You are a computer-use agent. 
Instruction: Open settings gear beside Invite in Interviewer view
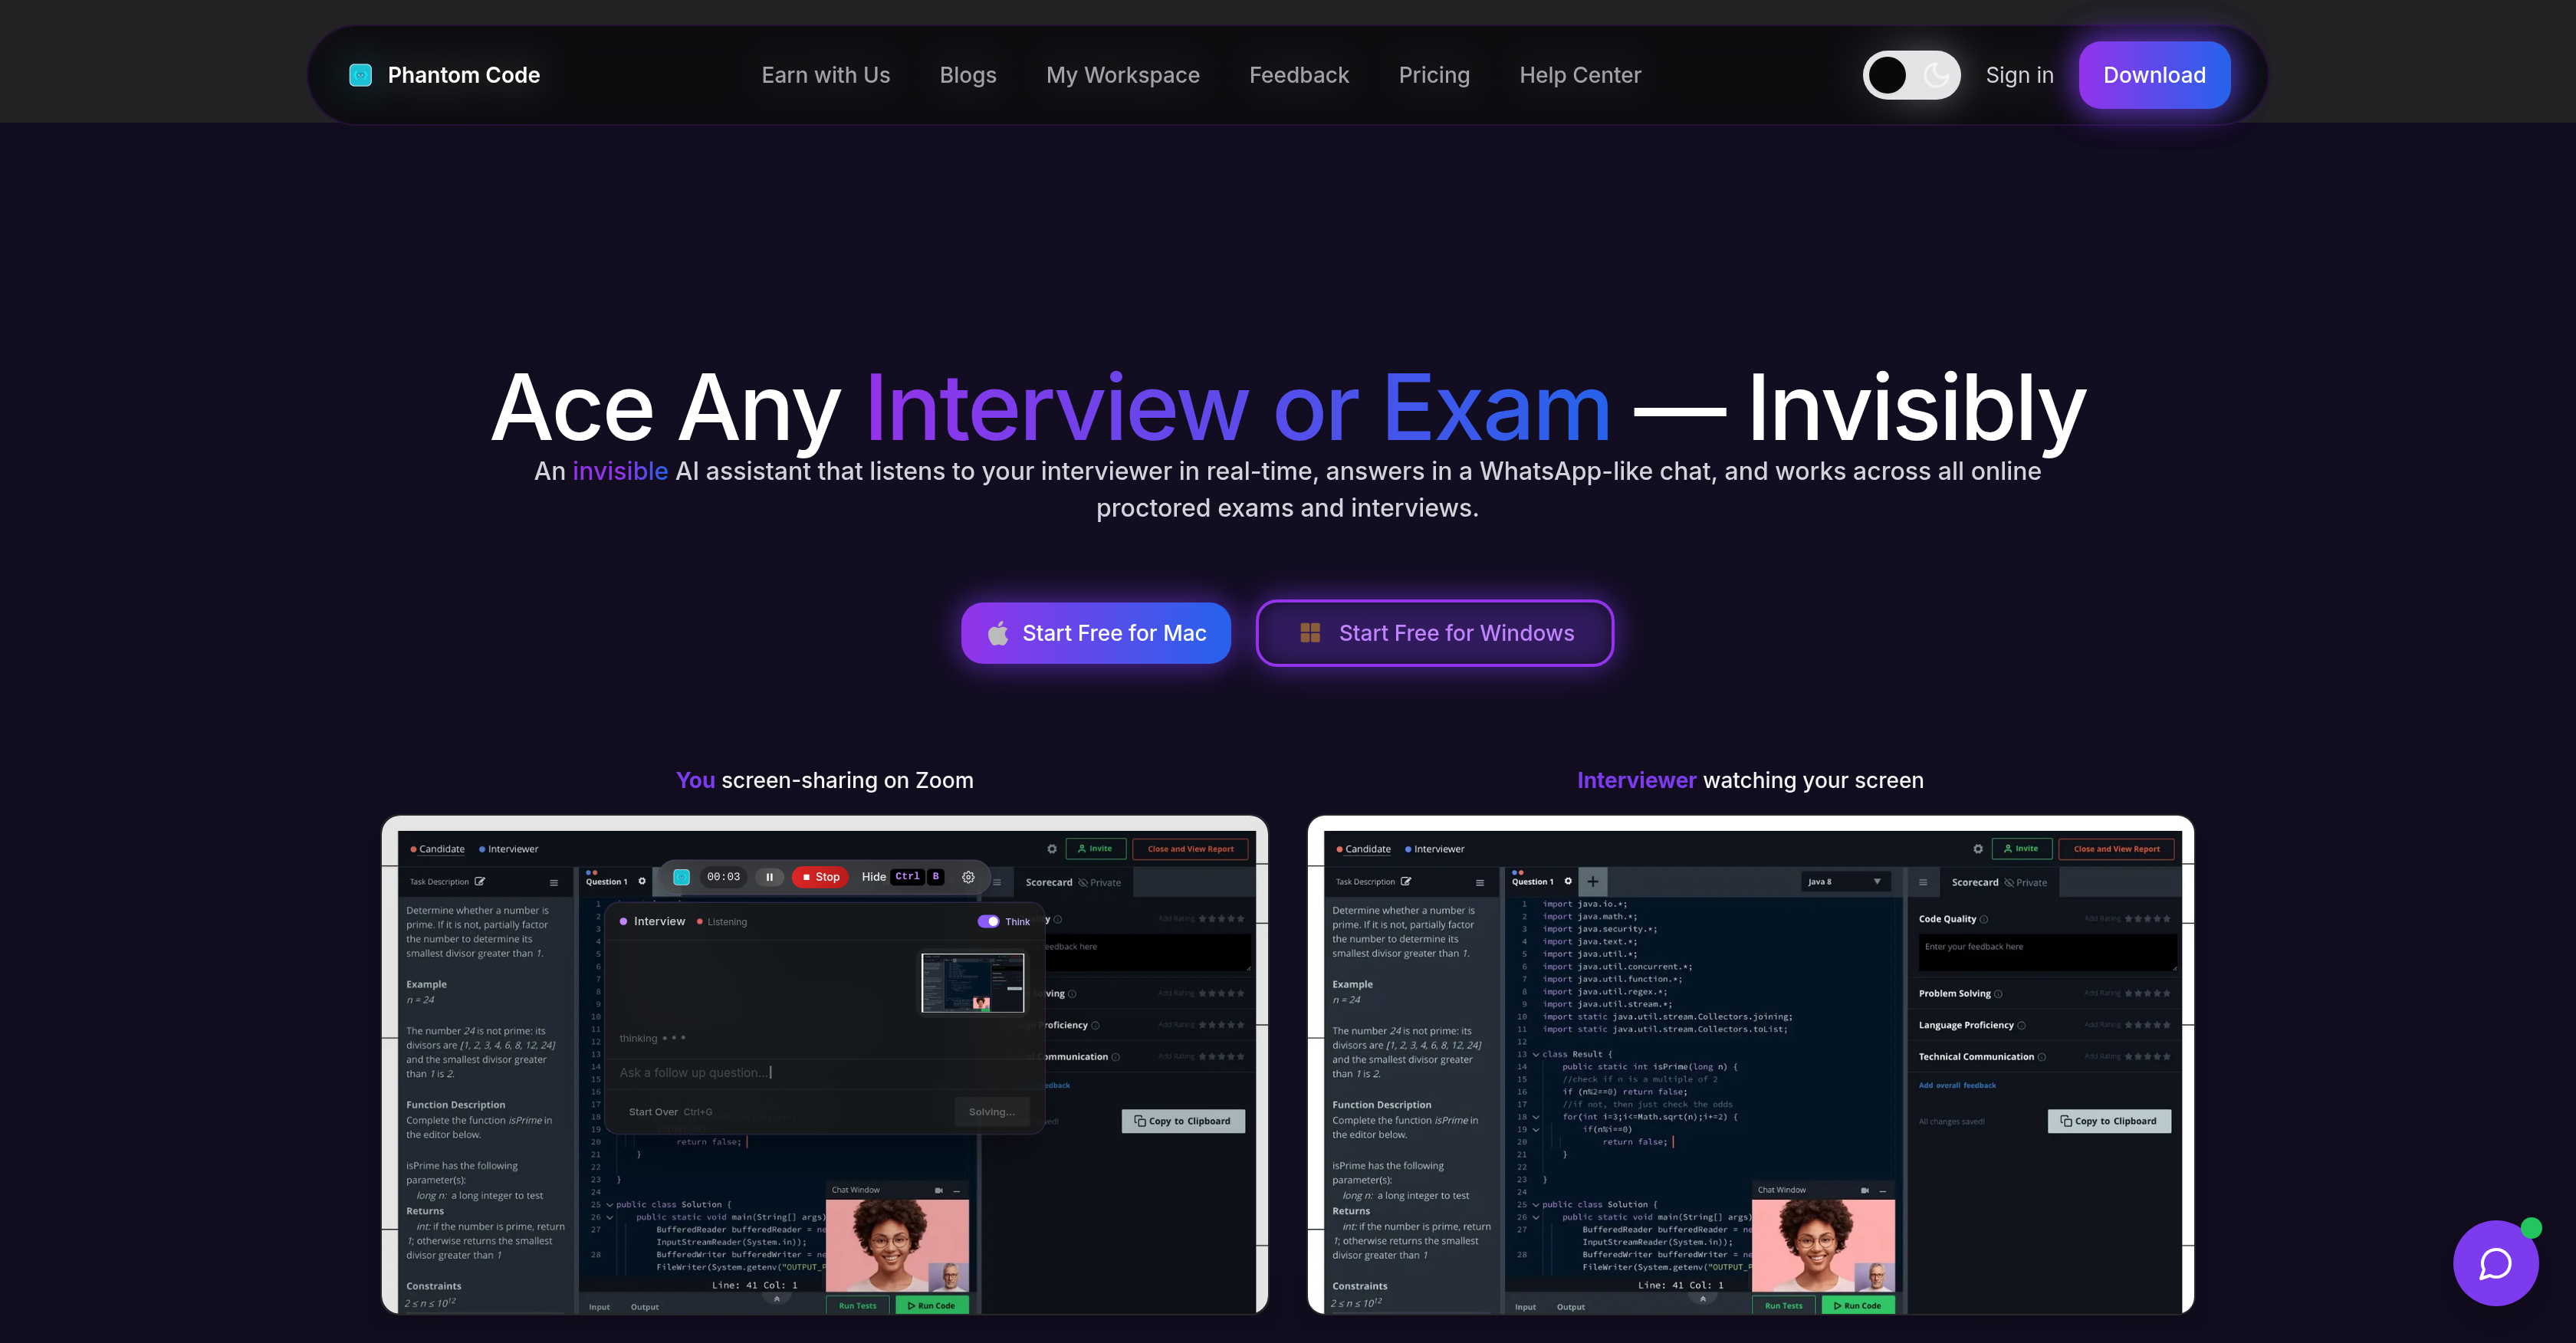coord(1977,849)
